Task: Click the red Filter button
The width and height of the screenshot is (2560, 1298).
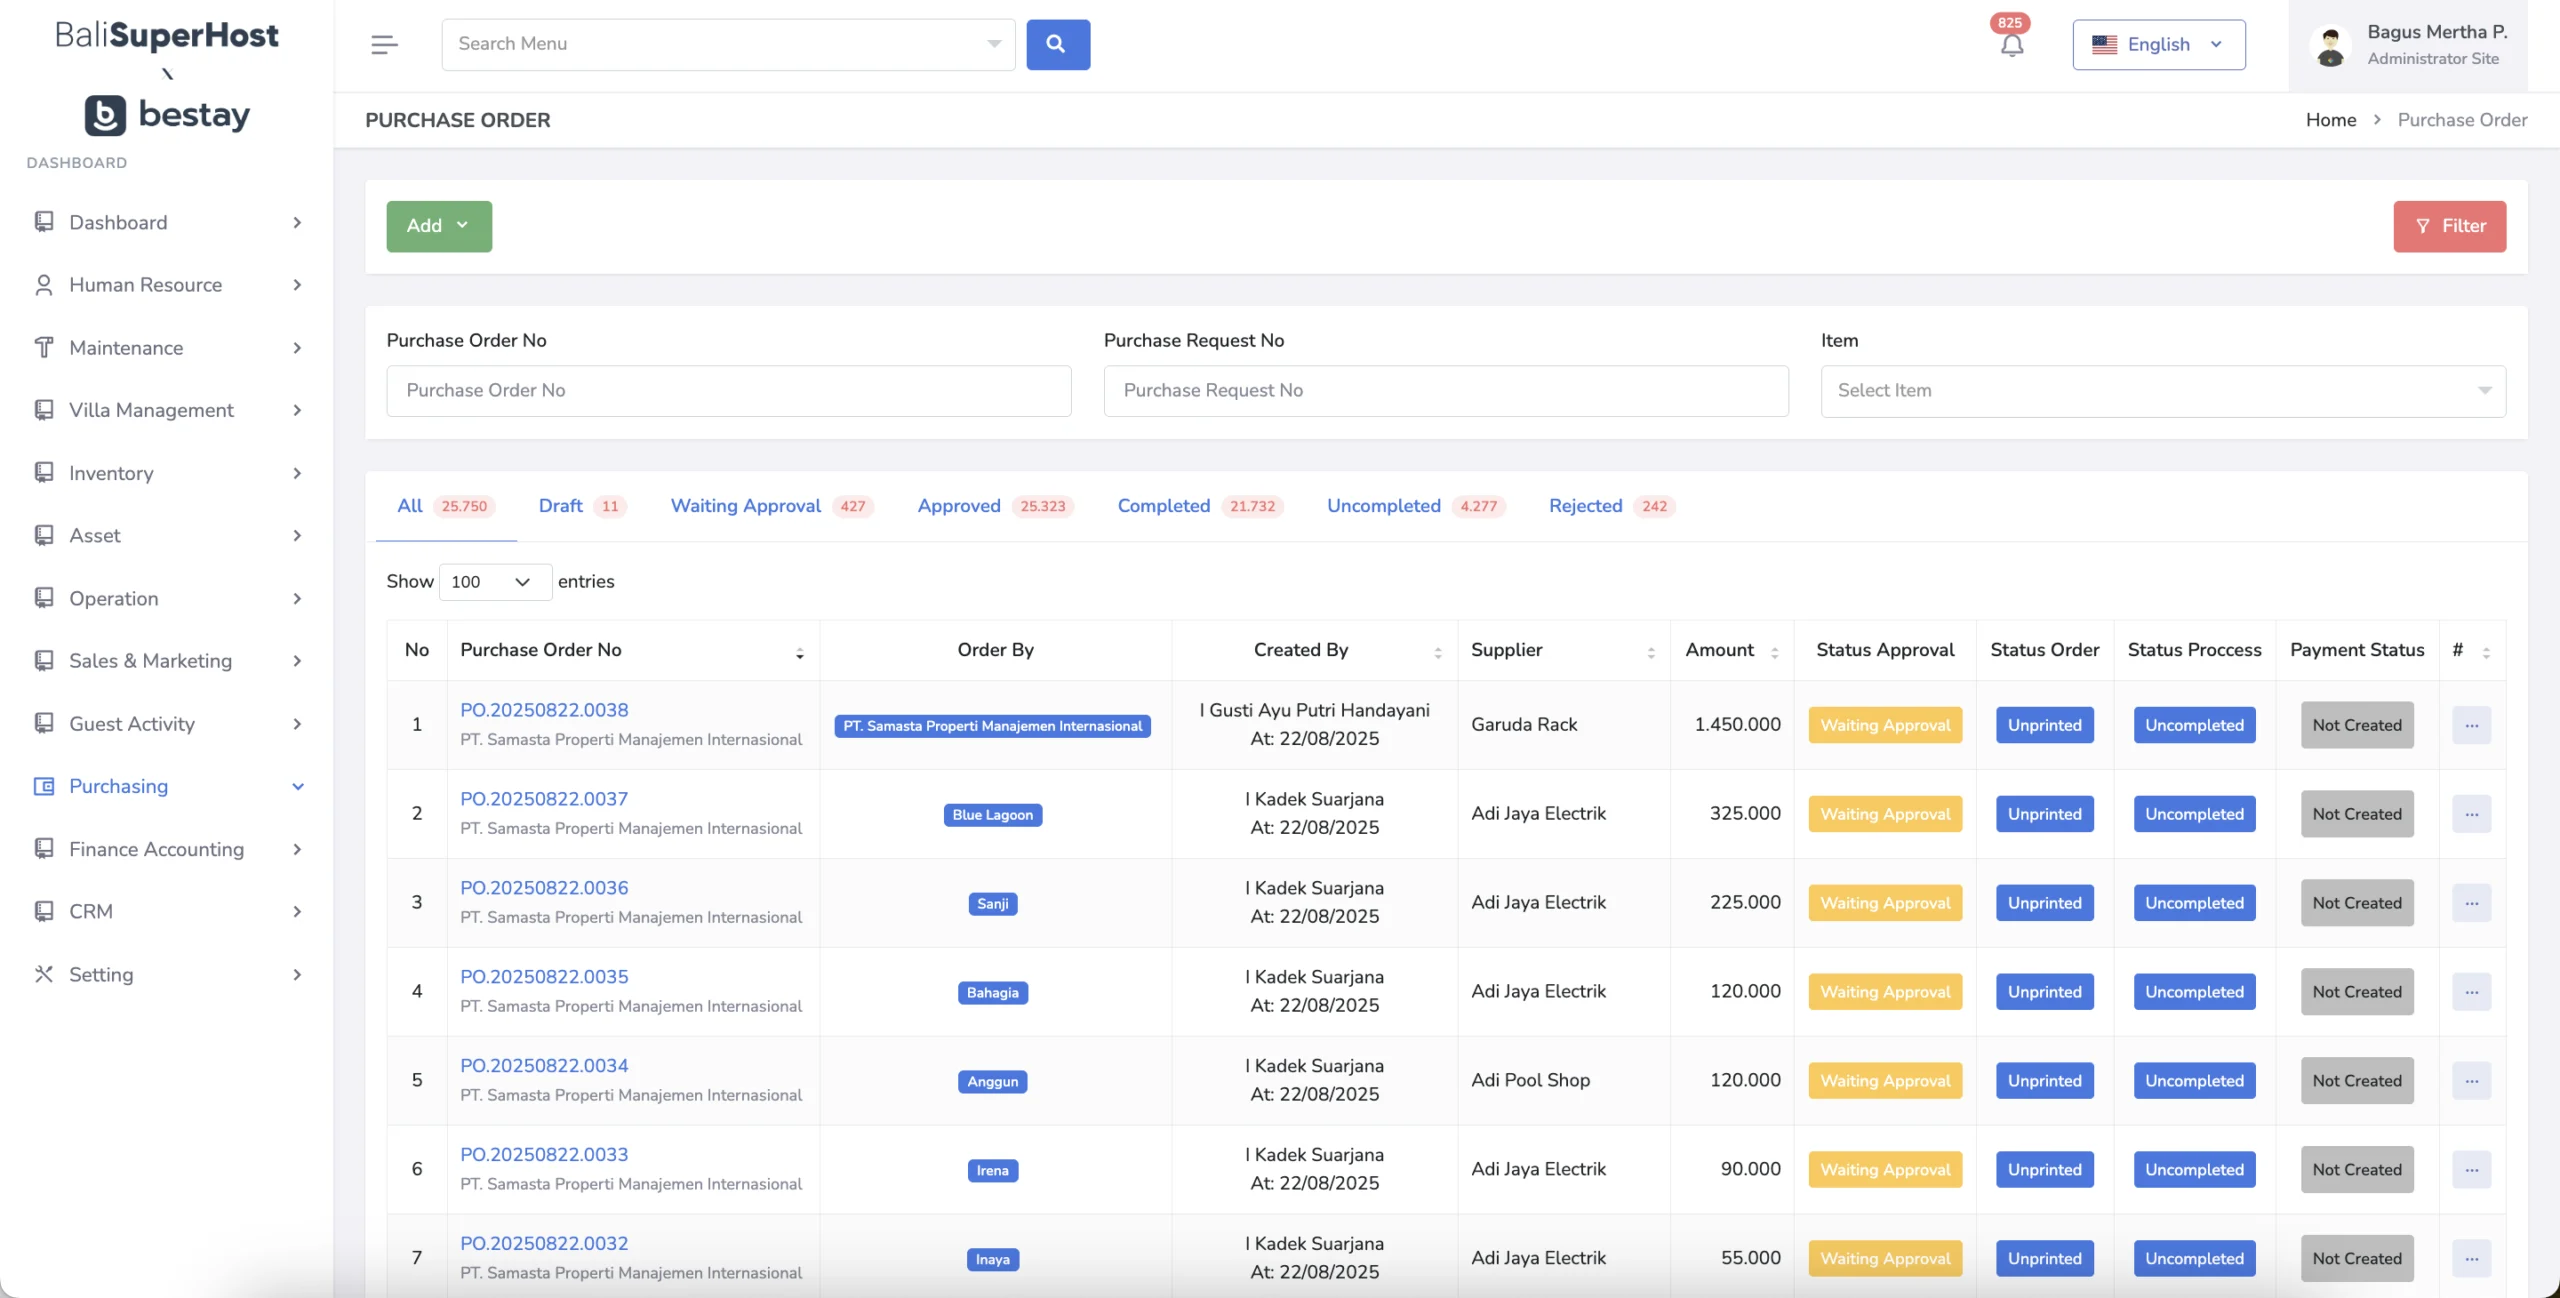Action: pos(2449,226)
